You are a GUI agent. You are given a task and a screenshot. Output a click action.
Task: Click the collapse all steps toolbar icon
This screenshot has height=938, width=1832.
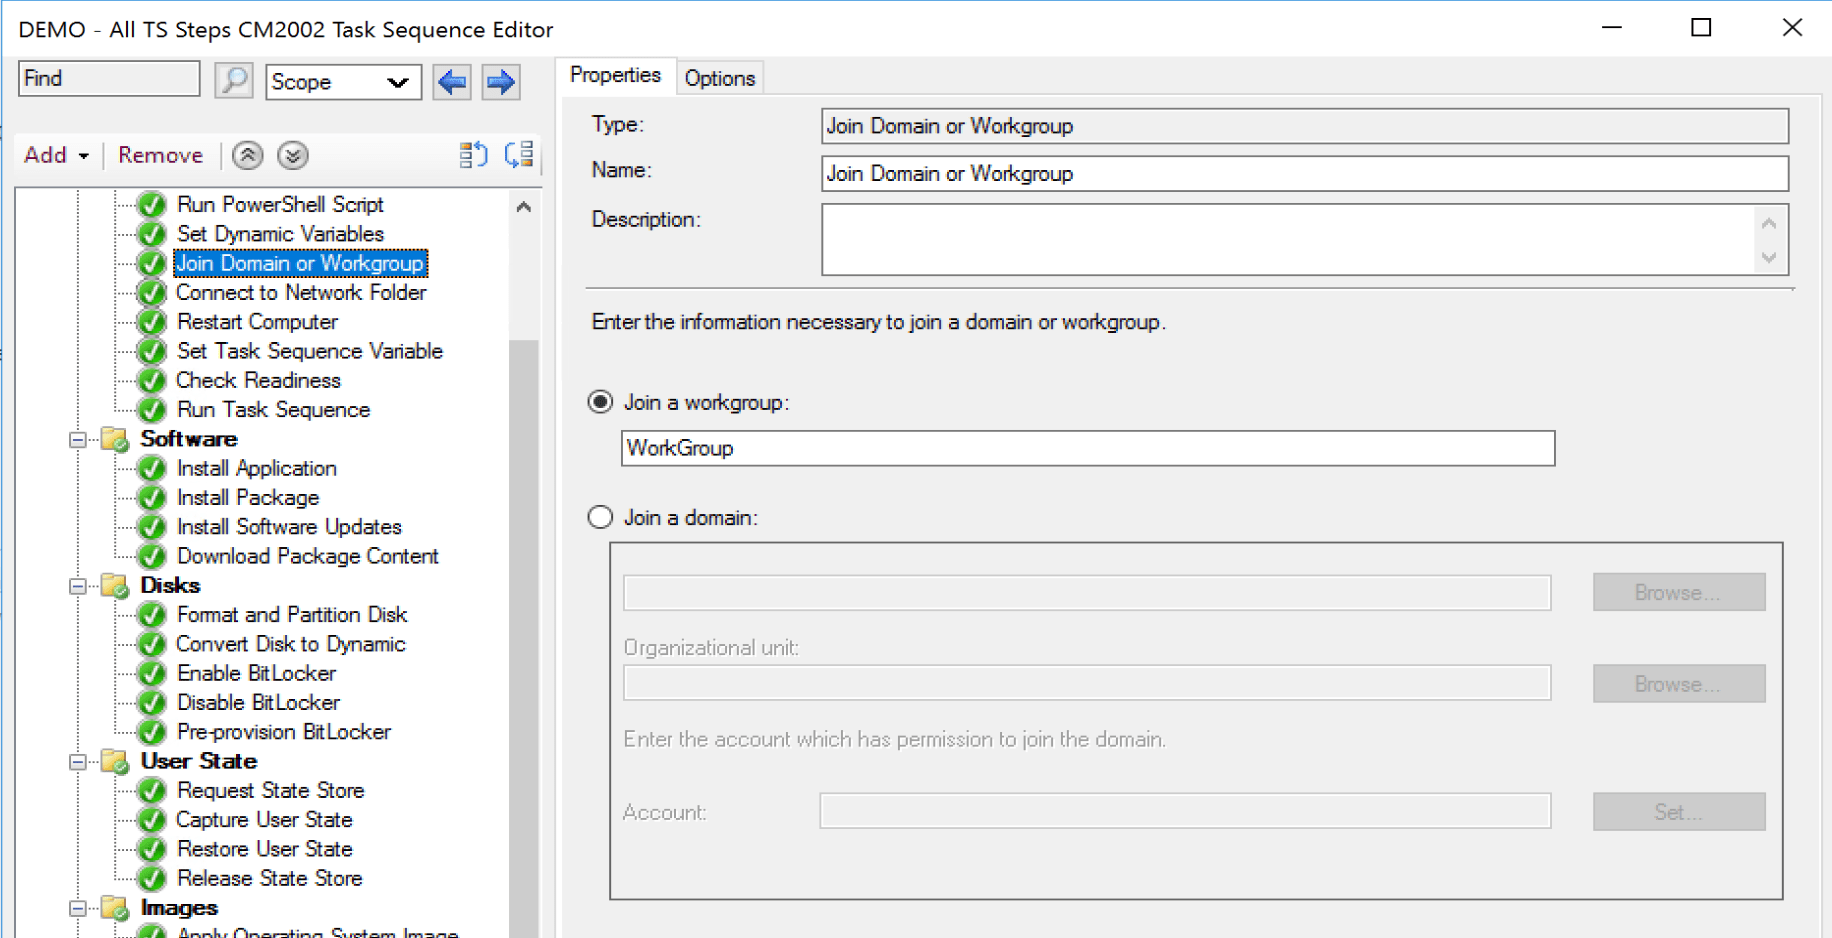473,155
